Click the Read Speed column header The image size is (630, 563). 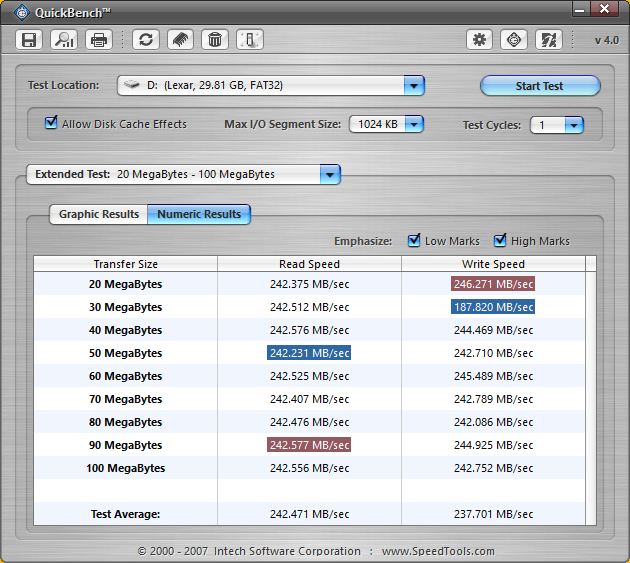tap(309, 264)
